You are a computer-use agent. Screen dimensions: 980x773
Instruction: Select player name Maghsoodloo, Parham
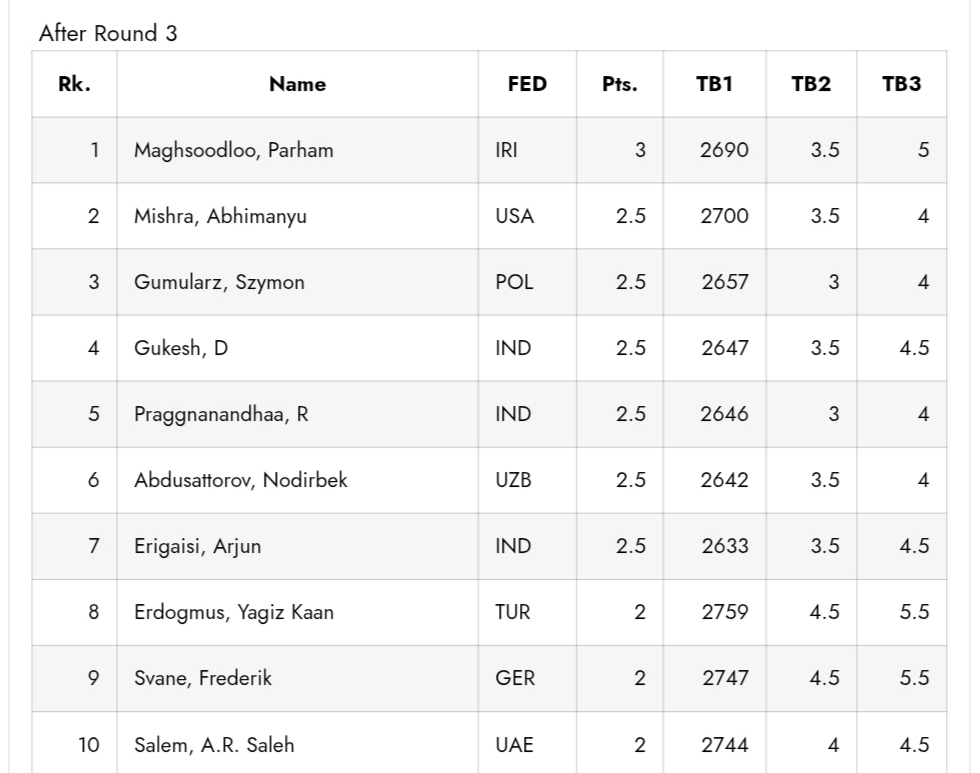[234, 151]
